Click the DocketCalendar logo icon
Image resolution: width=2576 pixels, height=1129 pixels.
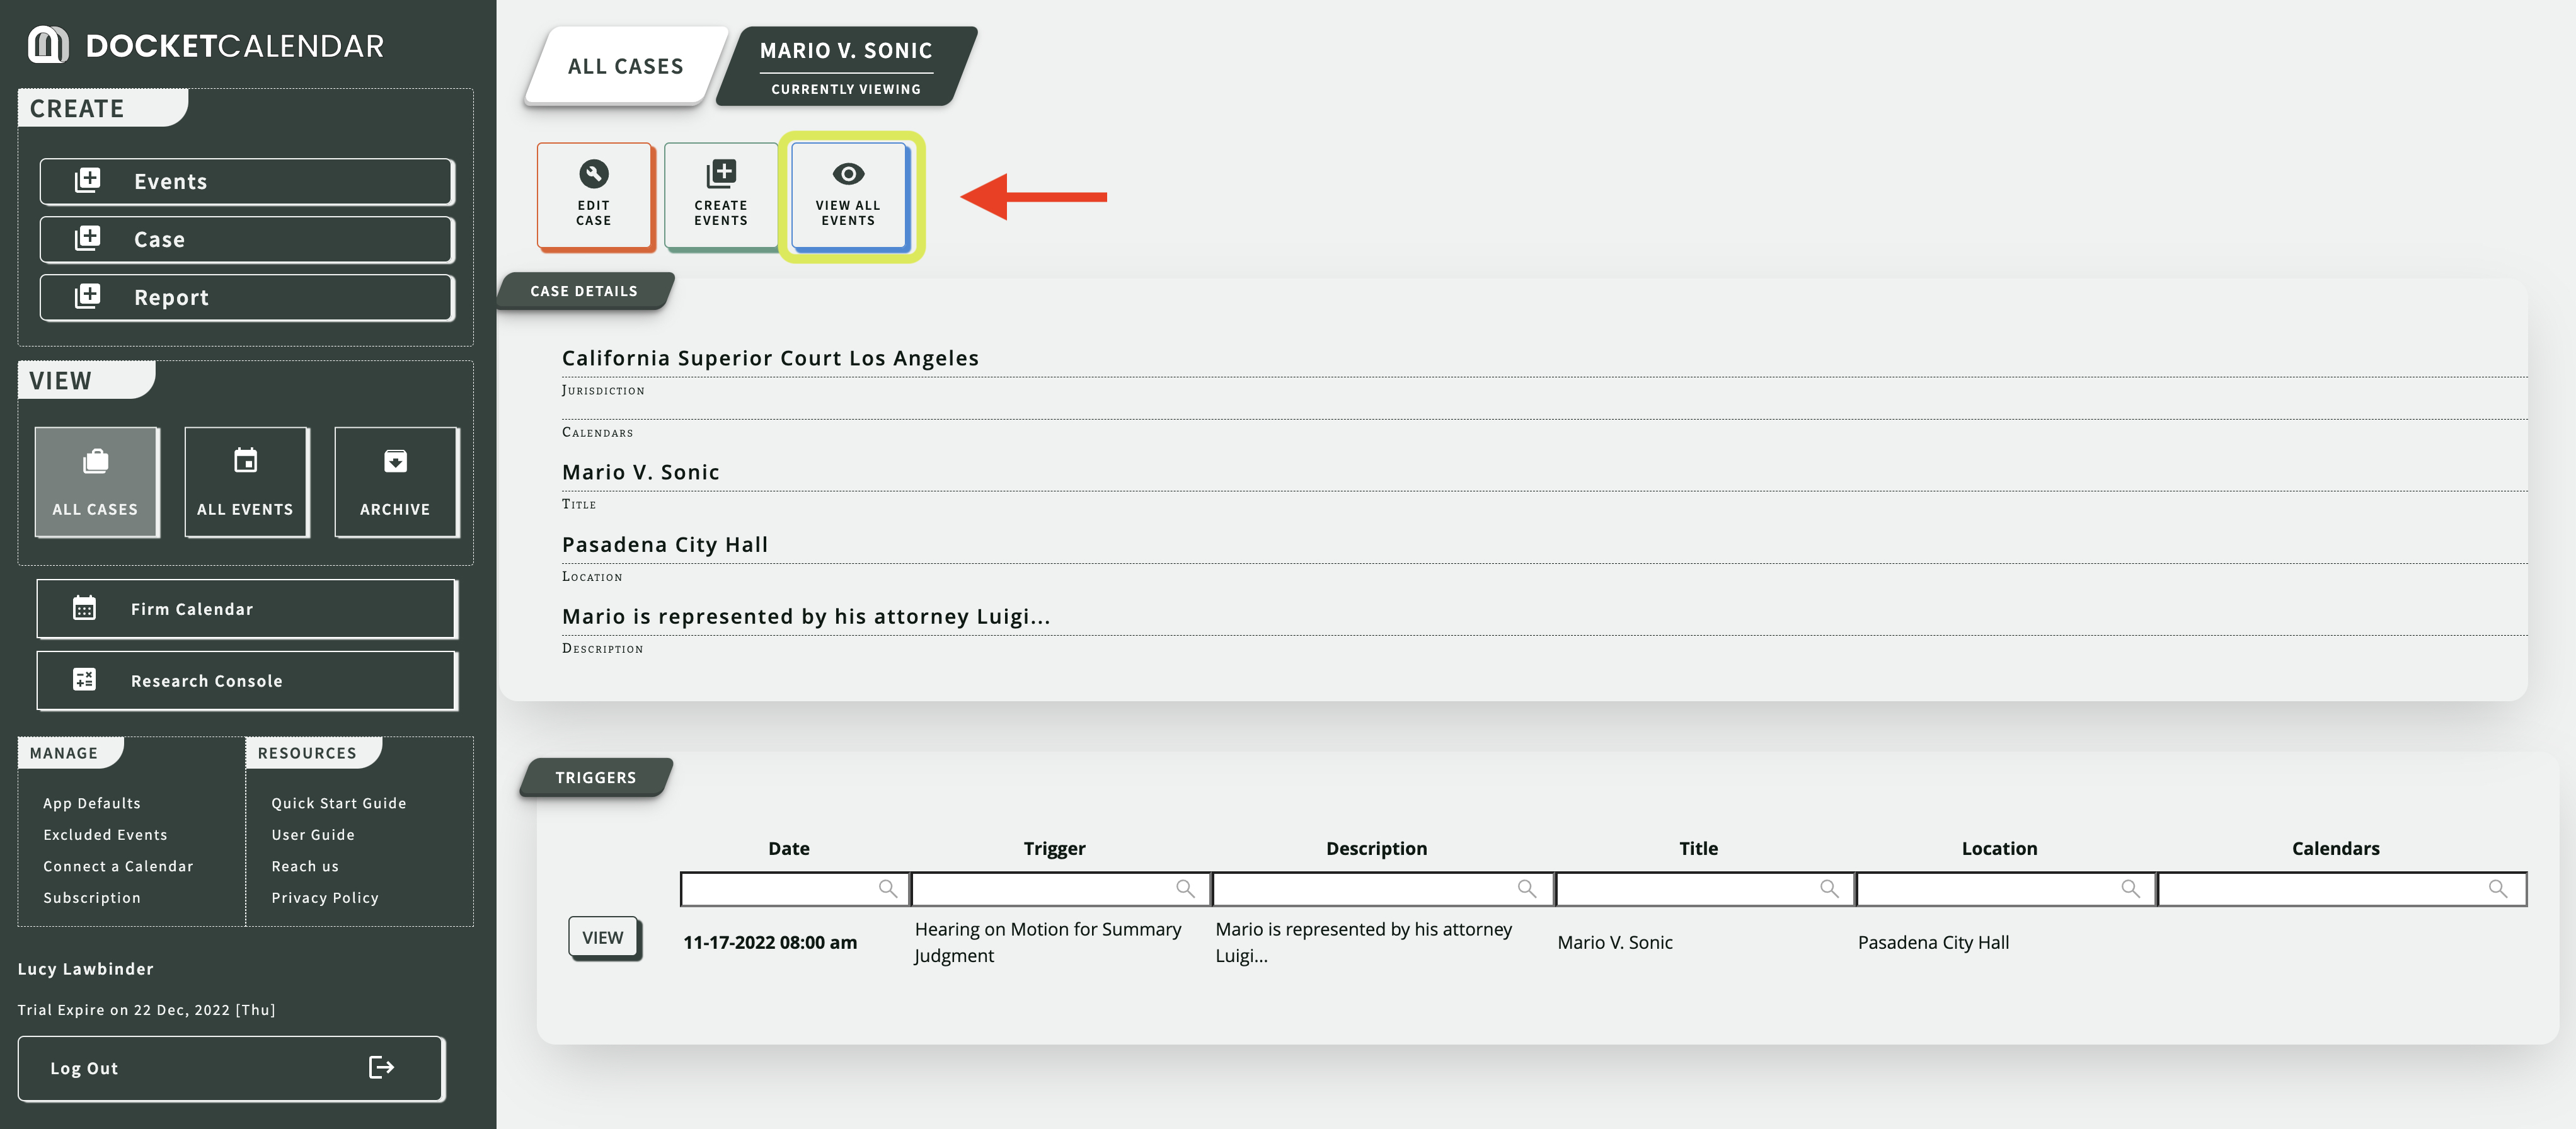(x=48, y=45)
